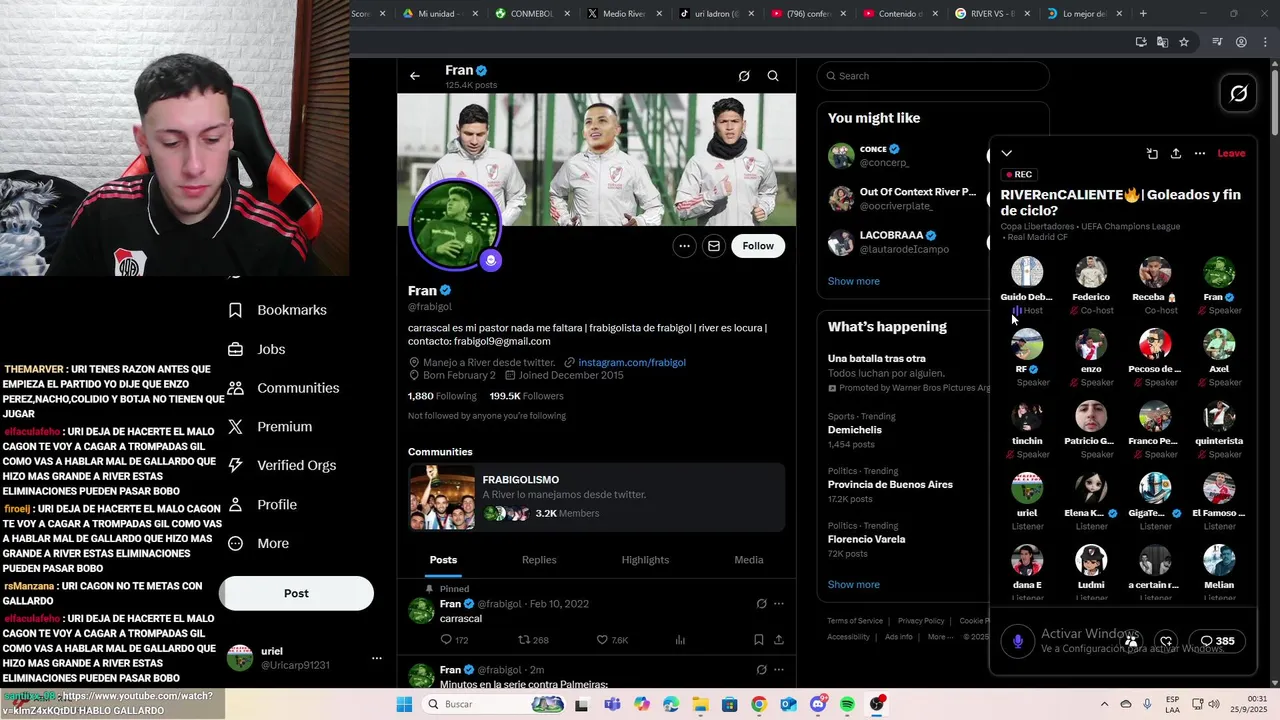
Task: Toggle the Space microphone button
Action: tap(1018, 641)
